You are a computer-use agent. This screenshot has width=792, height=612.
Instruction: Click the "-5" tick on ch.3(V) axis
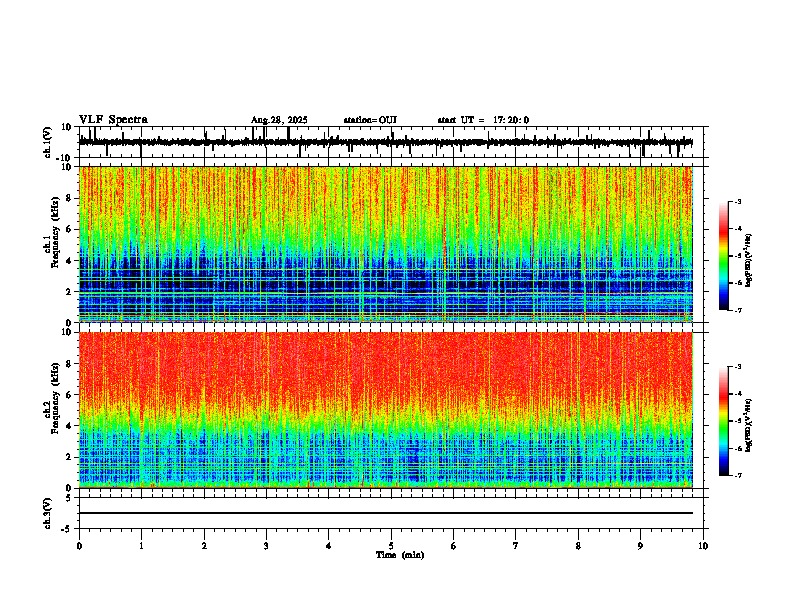coord(67,529)
